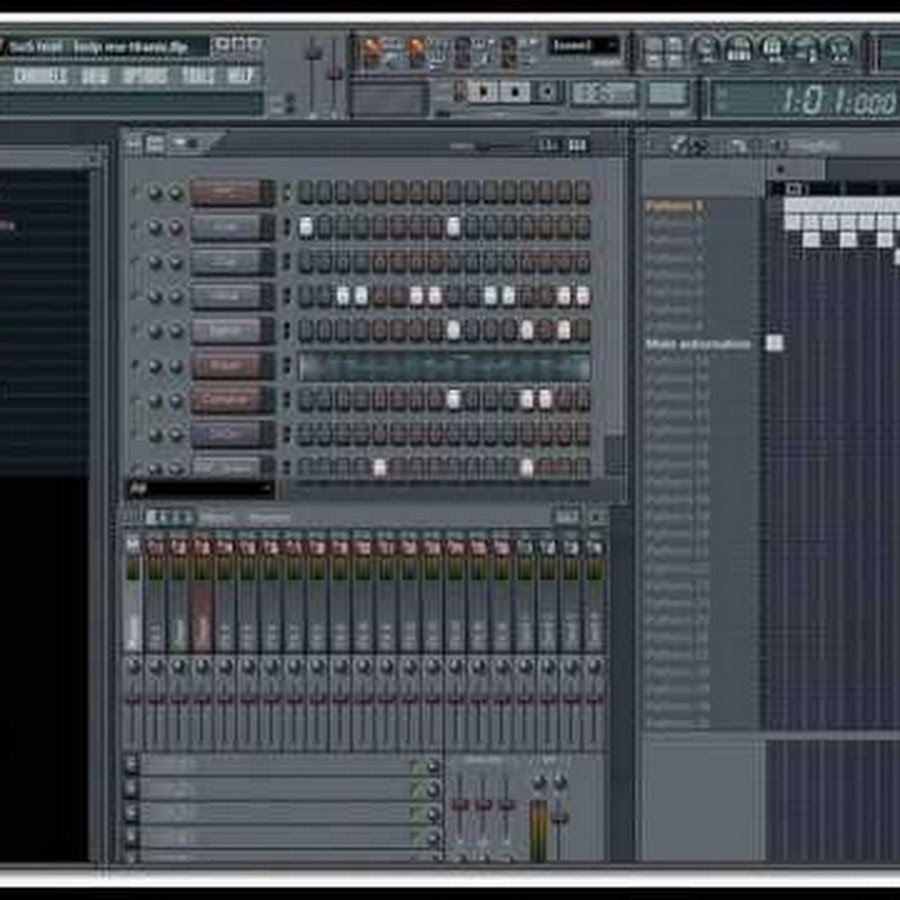Image resolution: width=900 pixels, height=900 pixels.
Task: Click the first channel name button in step sequencer
Action: [231, 192]
